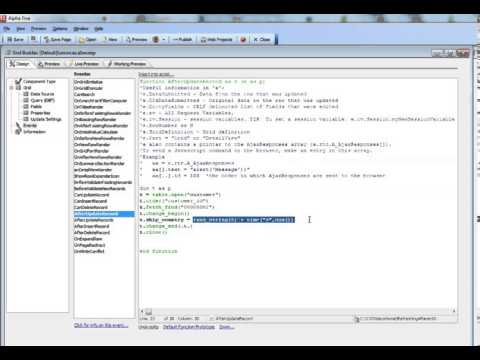Open the Help menu
The width and height of the screenshot is (480, 360).
pyautogui.click(x=99, y=29)
